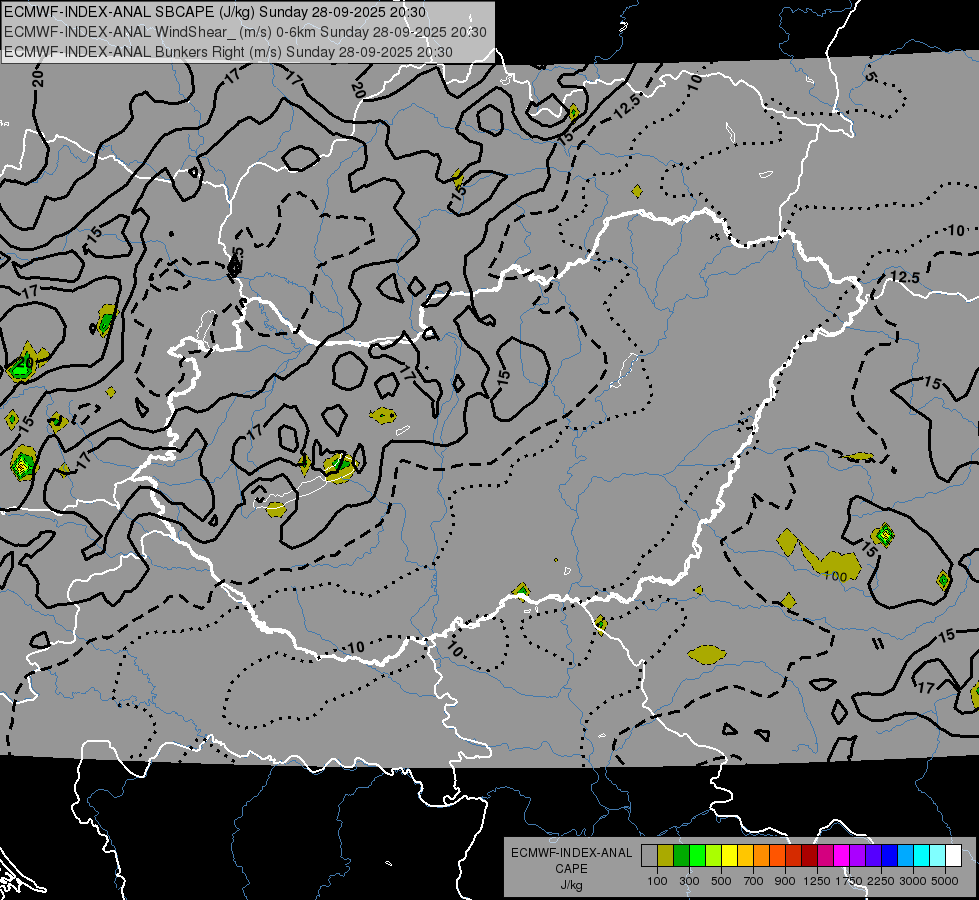The image size is (979, 900).
Task: Select the bright magenta legend swatch
Action: (842, 856)
